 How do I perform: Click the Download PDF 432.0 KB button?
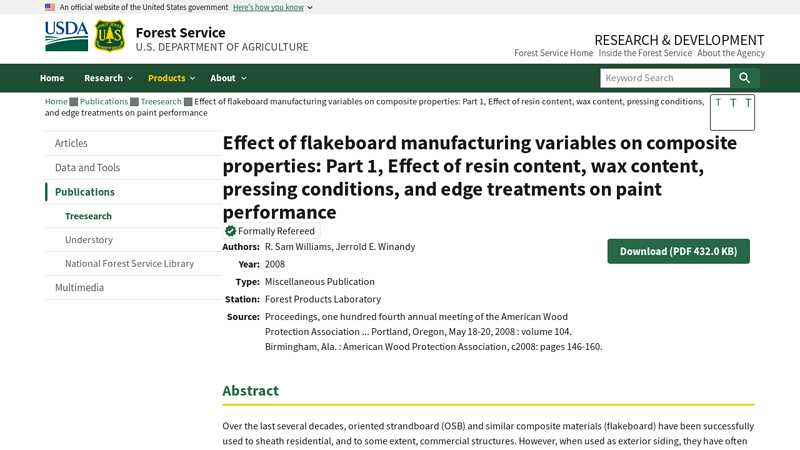pyautogui.click(x=678, y=252)
